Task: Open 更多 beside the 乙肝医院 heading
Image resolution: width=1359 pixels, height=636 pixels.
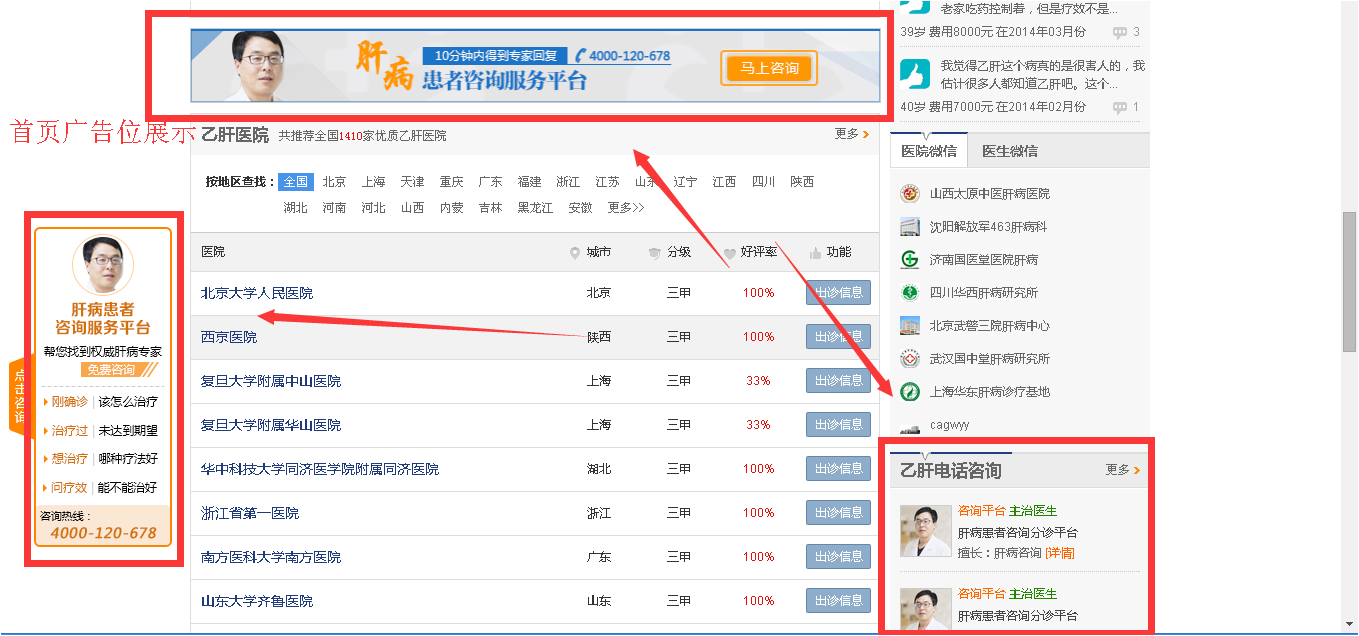Action: click(x=846, y=131)
